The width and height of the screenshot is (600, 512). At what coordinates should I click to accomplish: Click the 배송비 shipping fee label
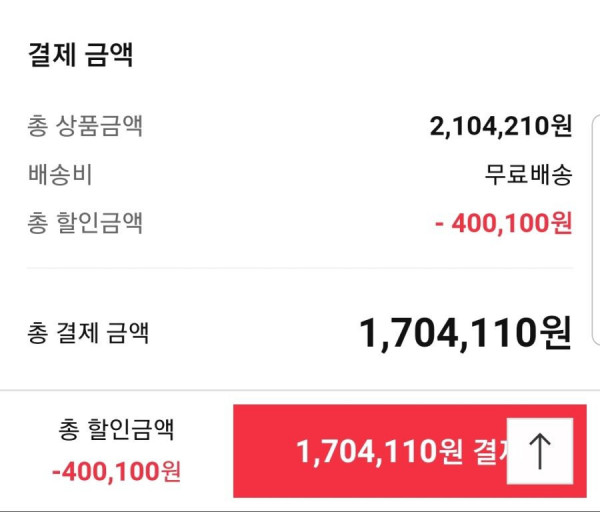(60, 174)
